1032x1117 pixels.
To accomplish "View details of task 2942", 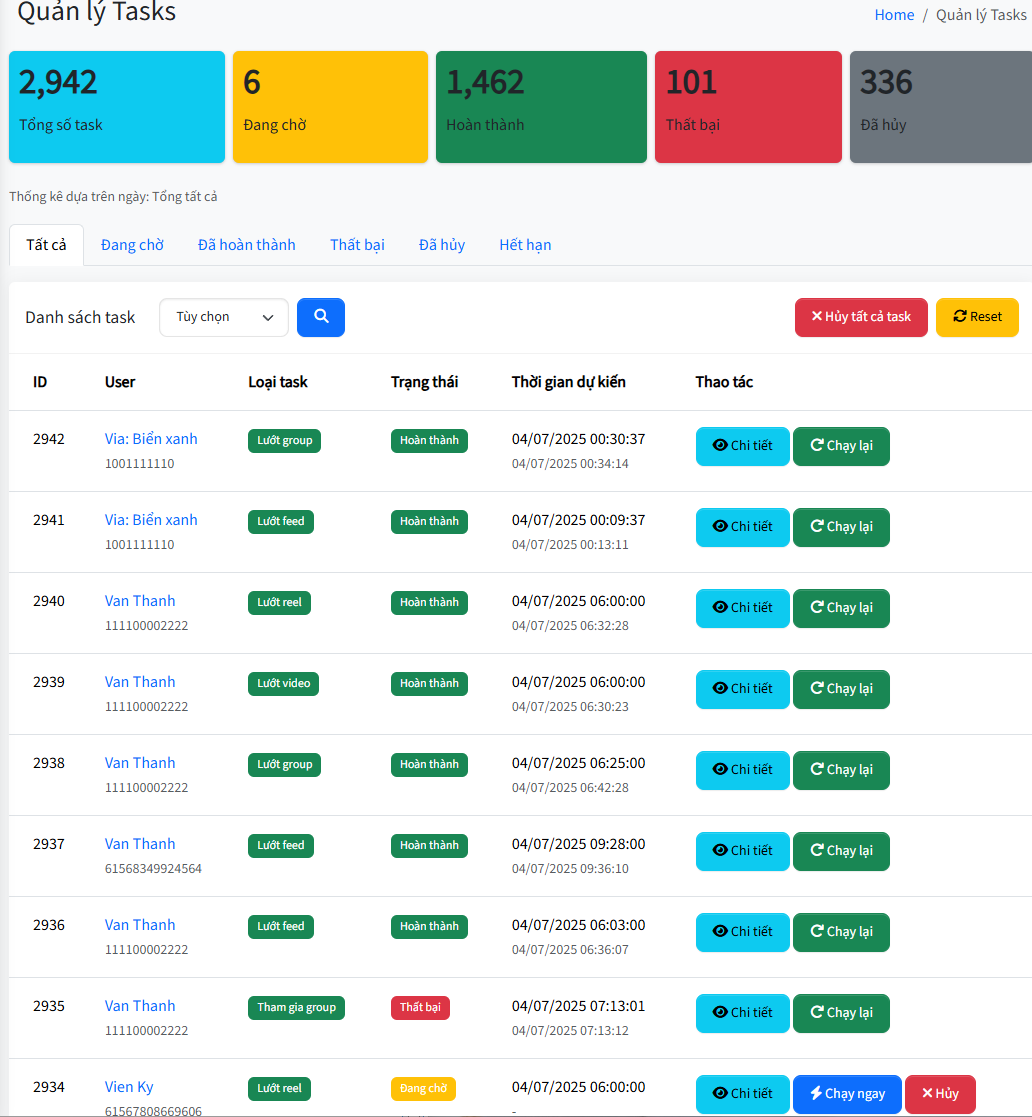I will point(742,446).
